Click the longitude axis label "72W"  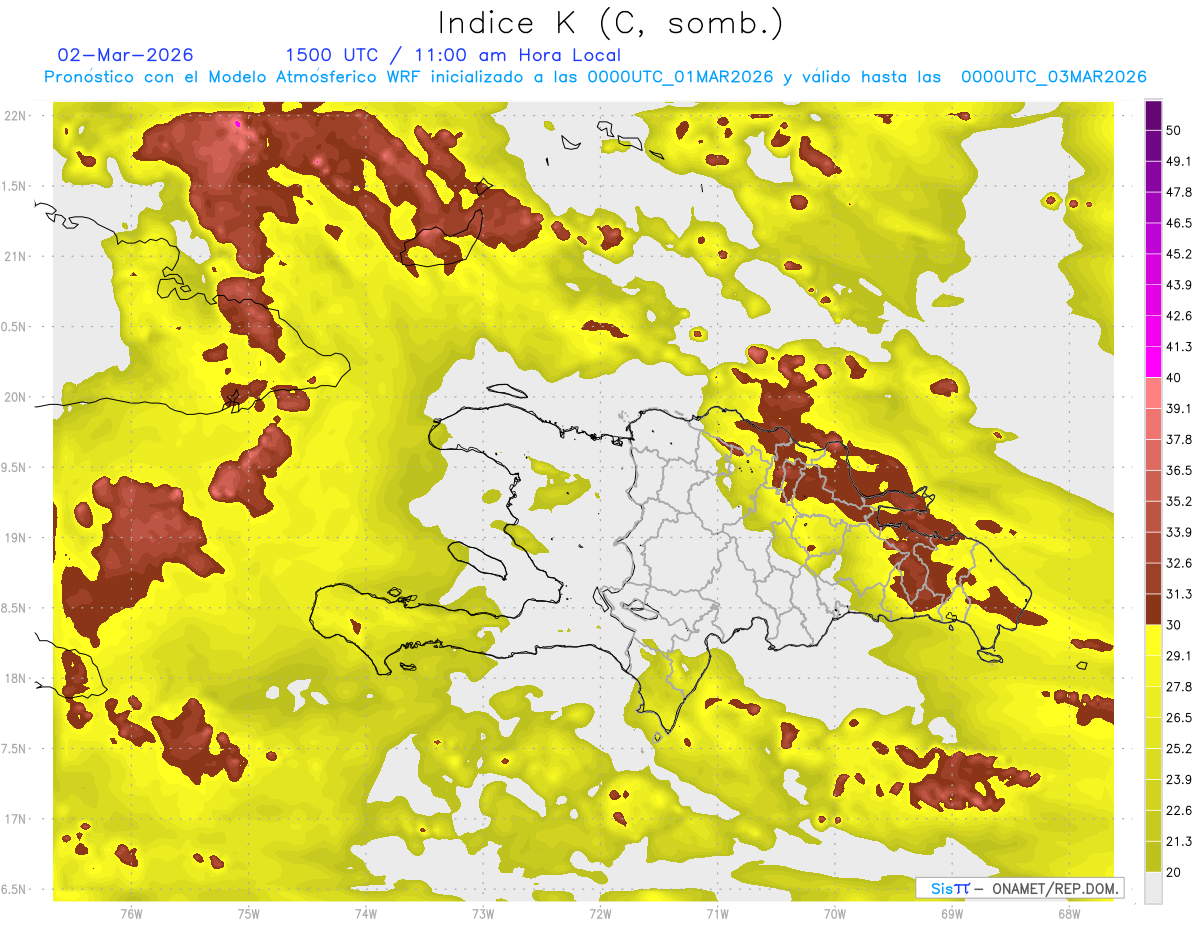[x=600, y=914]
